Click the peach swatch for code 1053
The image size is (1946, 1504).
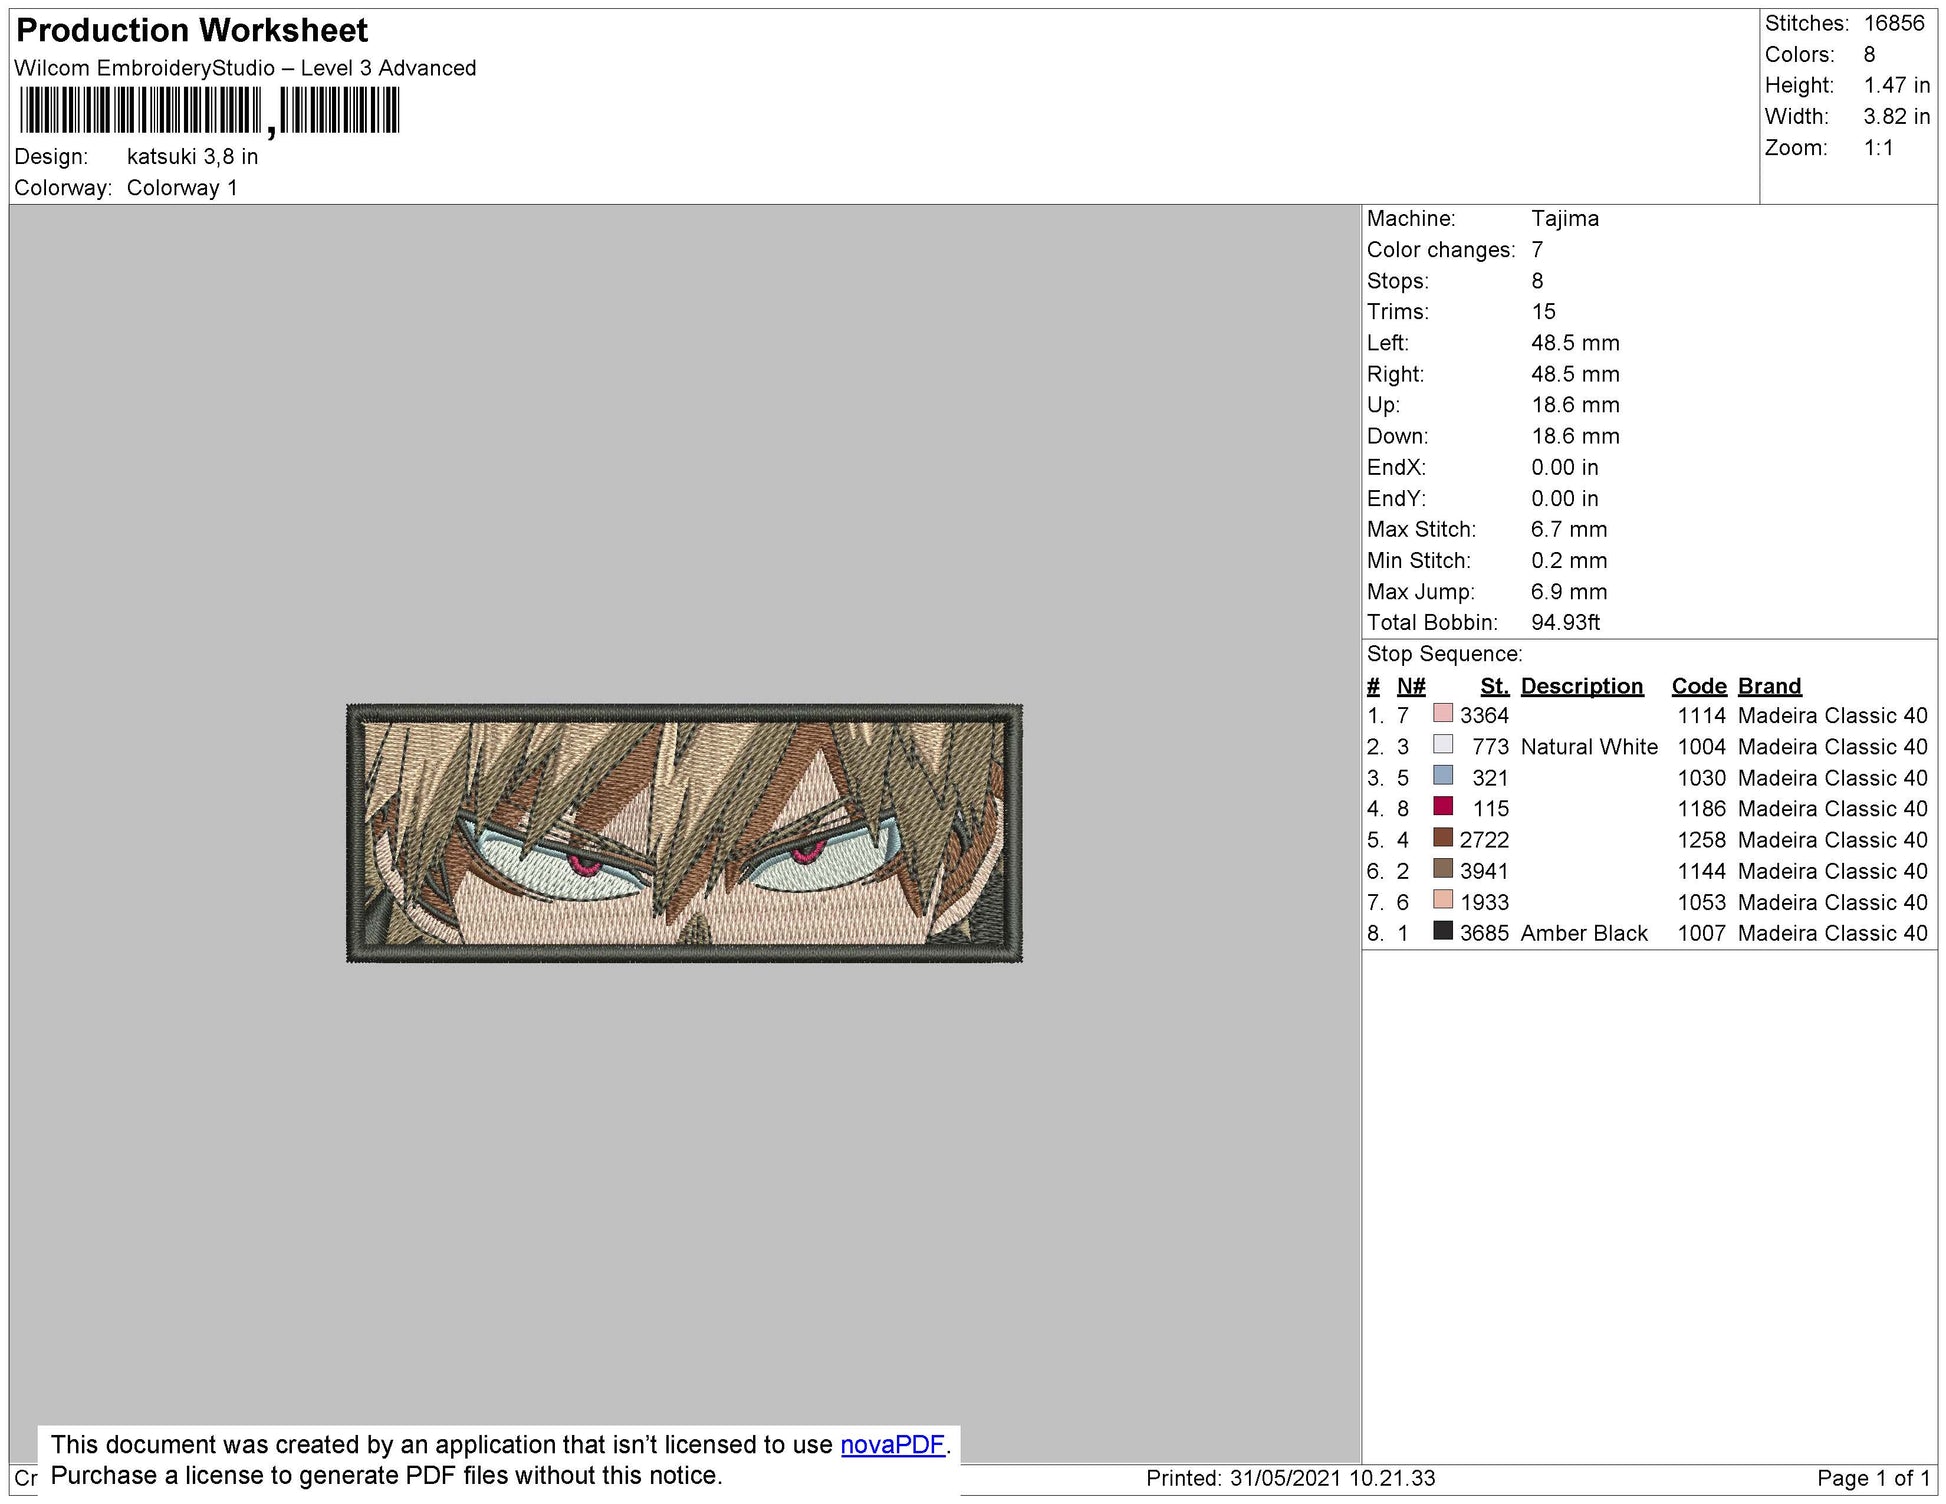[x=1443, y=900]
